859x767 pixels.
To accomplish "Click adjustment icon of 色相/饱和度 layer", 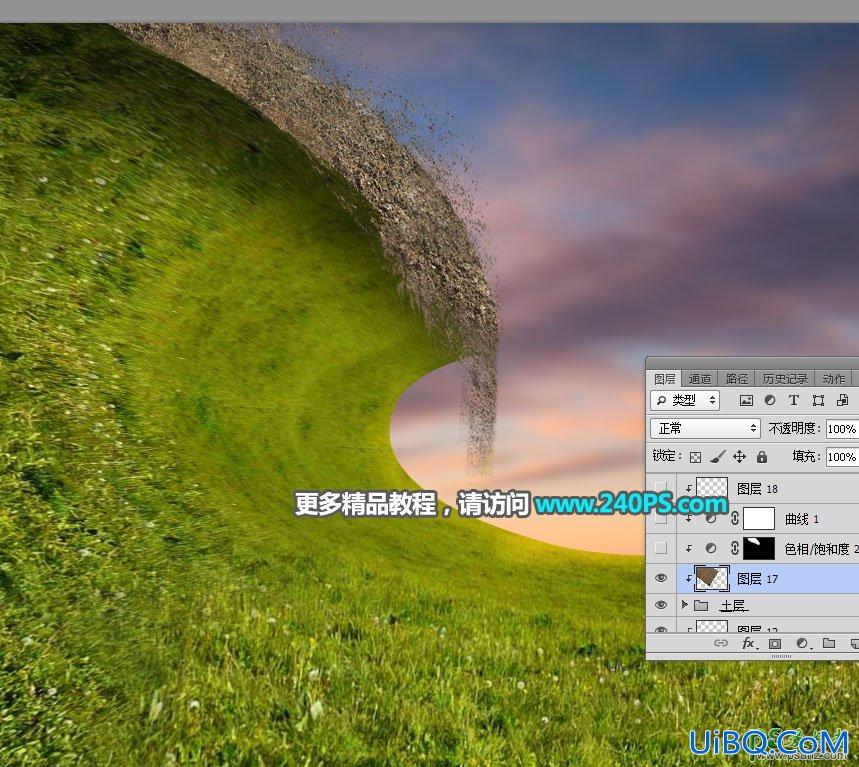I will 711,548.
